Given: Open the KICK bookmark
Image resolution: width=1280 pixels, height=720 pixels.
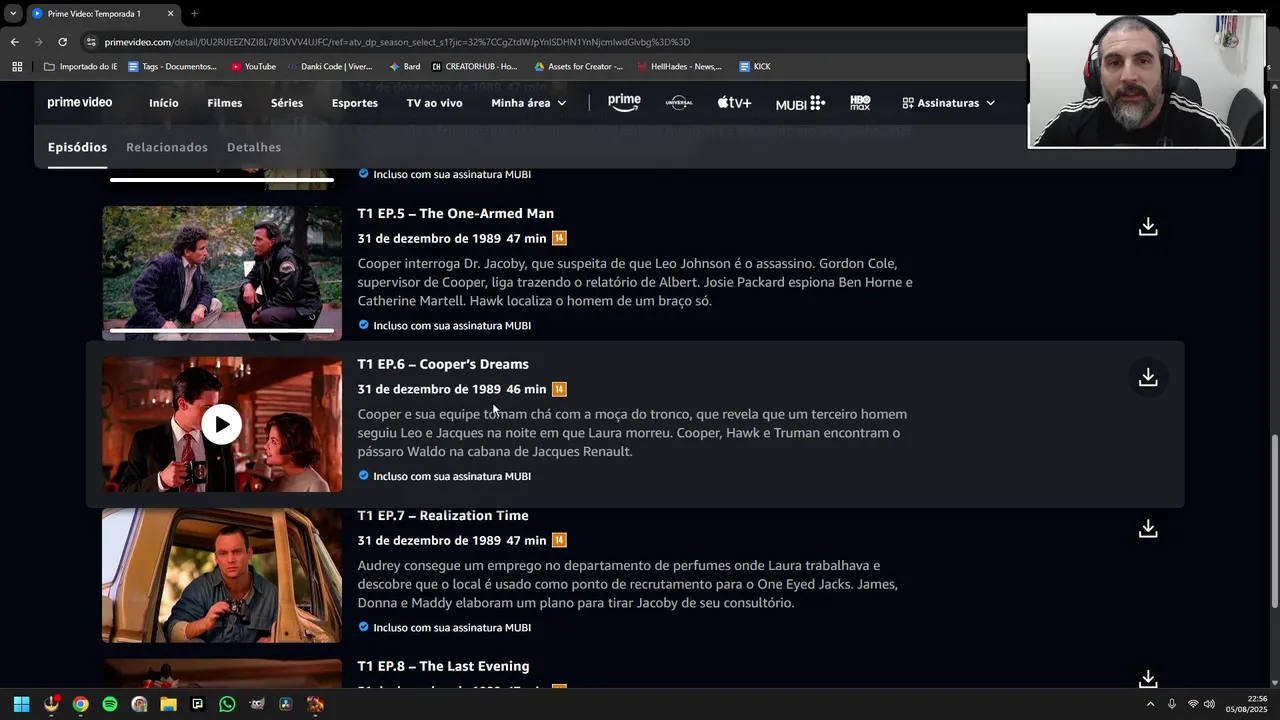Looking at the screenshot, I should point(755,67).
